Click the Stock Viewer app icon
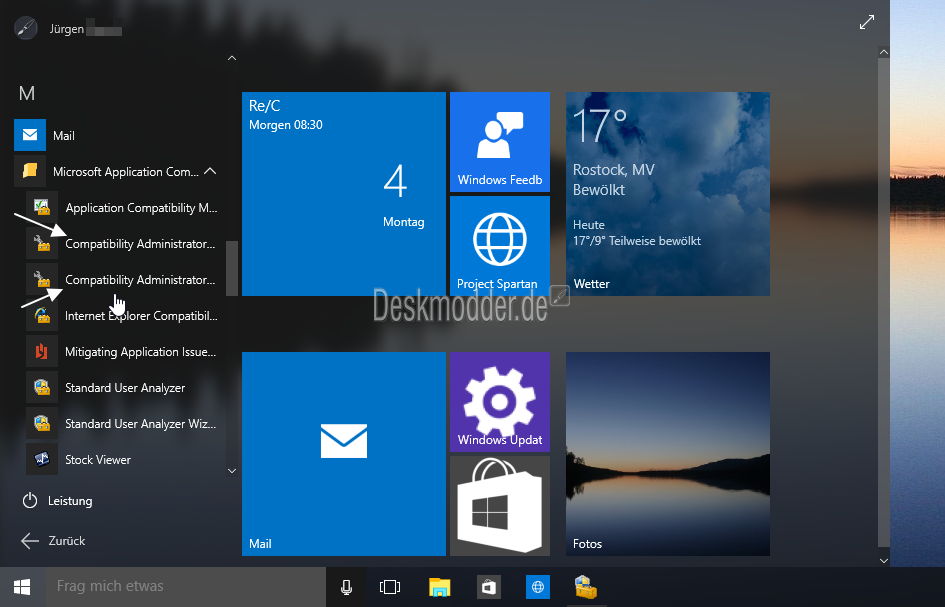945x607 pixels. click(42, 460)
